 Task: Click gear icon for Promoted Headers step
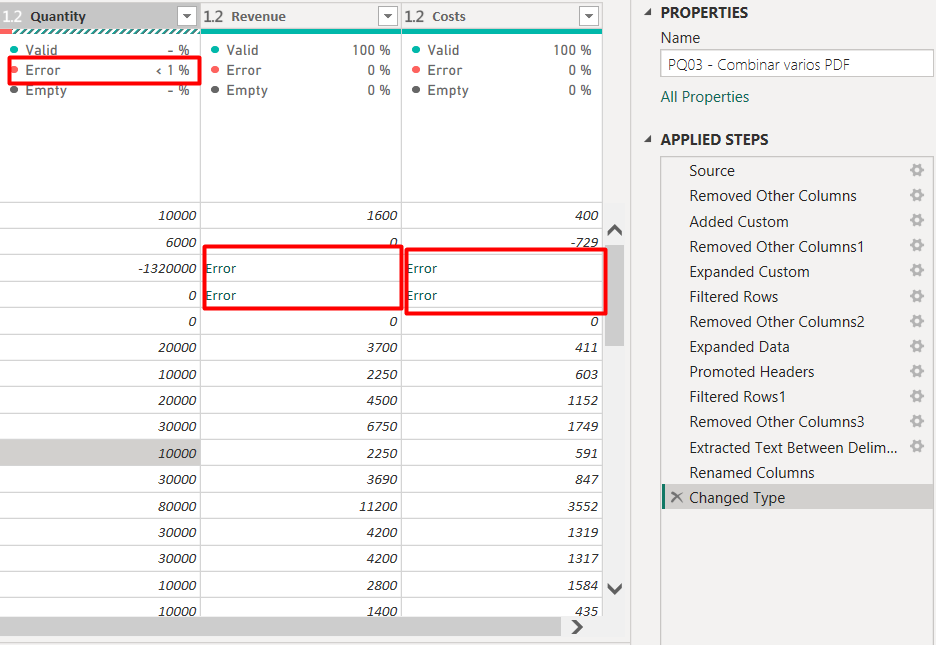[916, 371]
